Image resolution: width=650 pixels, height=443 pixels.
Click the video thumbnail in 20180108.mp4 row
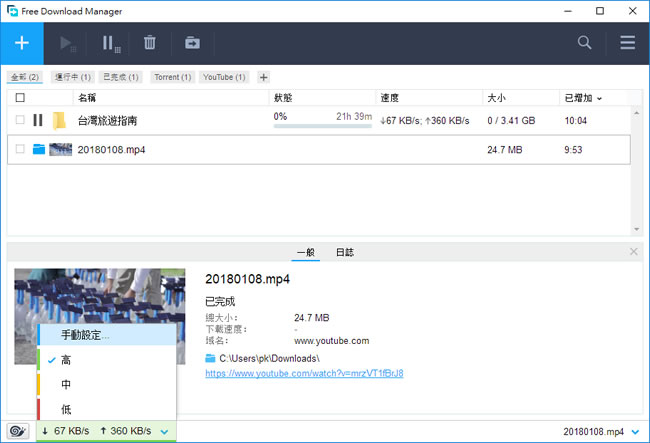(x=61, y=149)
